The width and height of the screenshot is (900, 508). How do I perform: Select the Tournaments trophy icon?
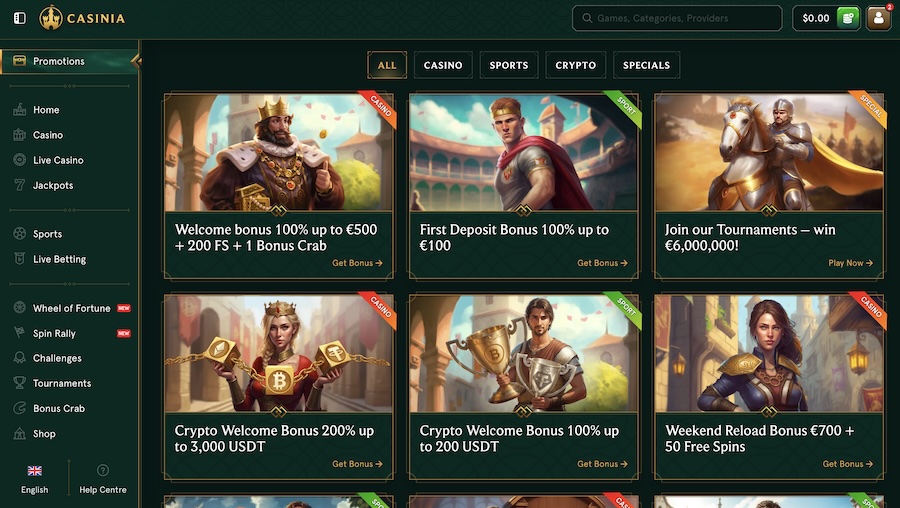19,383
